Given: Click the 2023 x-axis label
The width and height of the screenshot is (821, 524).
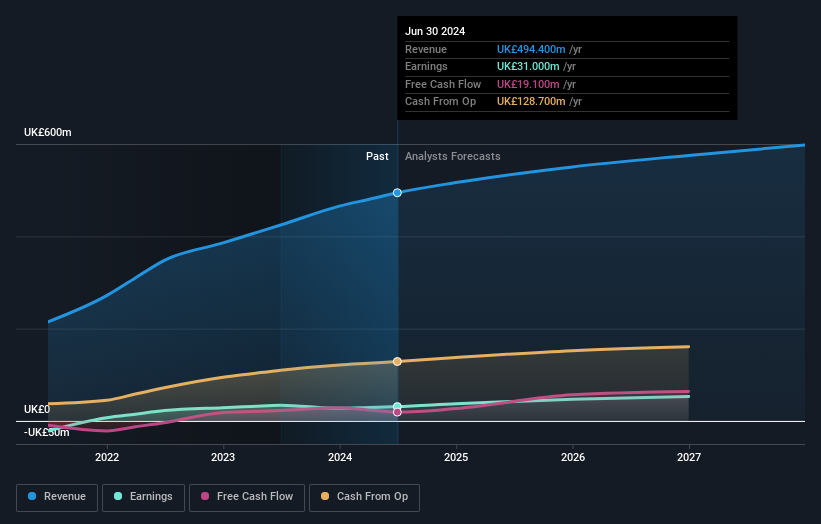Looking at the screenshot, I should (223, 457).
